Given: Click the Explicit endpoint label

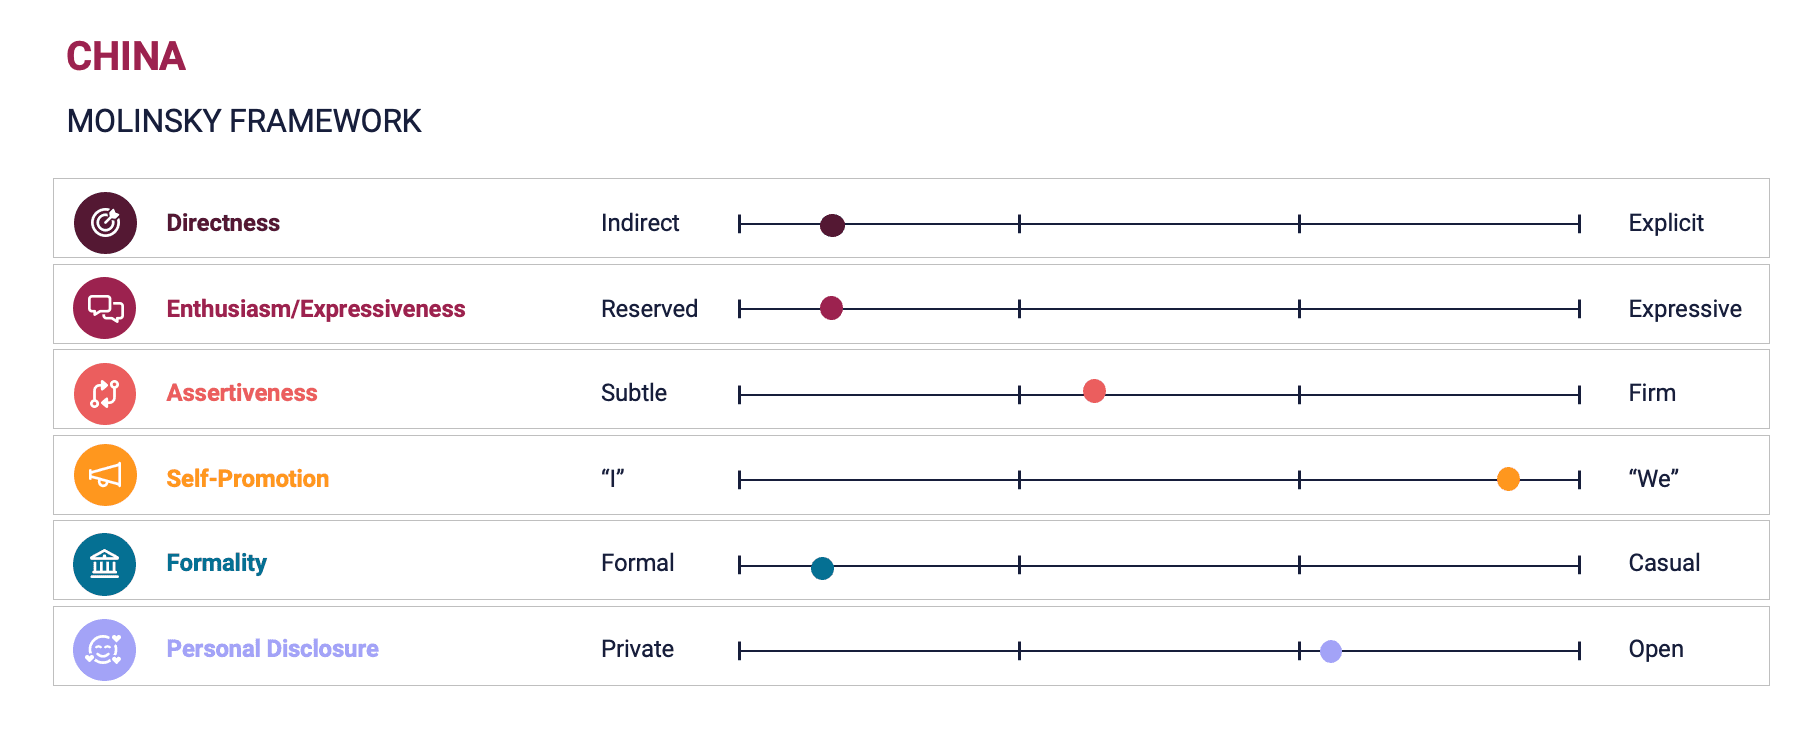Looking at the screenshot, I should click(x=1666, y=223).
